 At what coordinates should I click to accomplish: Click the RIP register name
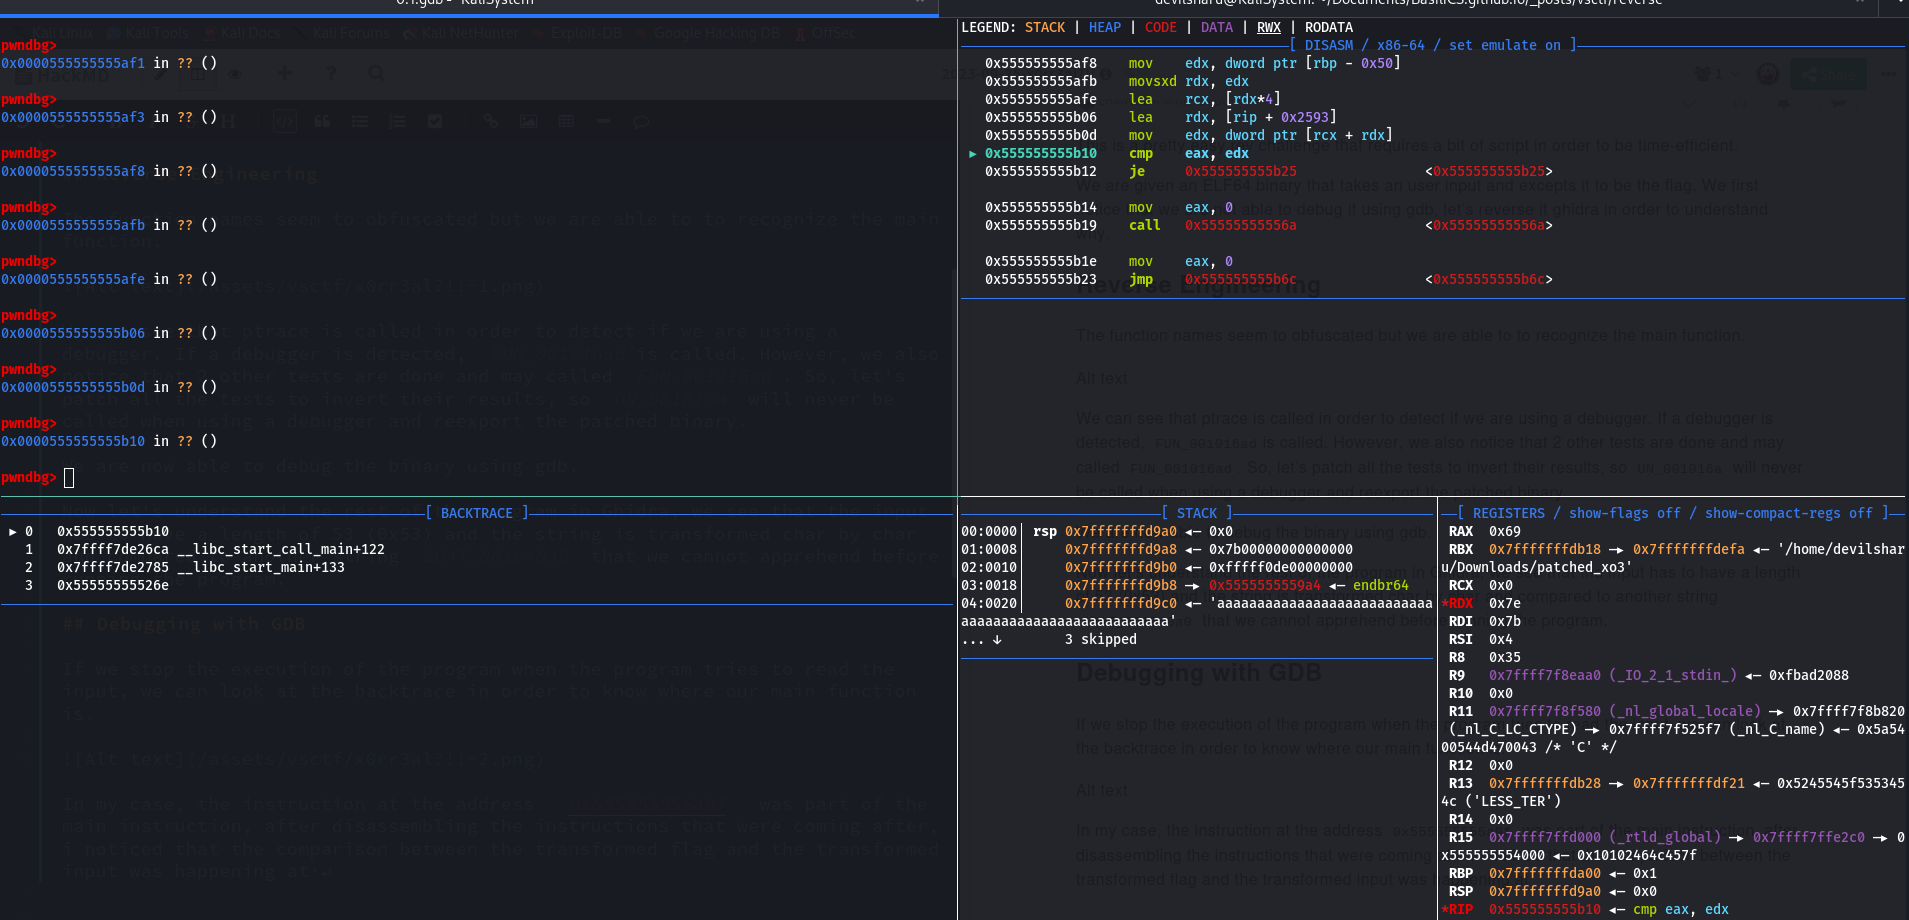pos(1461,910)
